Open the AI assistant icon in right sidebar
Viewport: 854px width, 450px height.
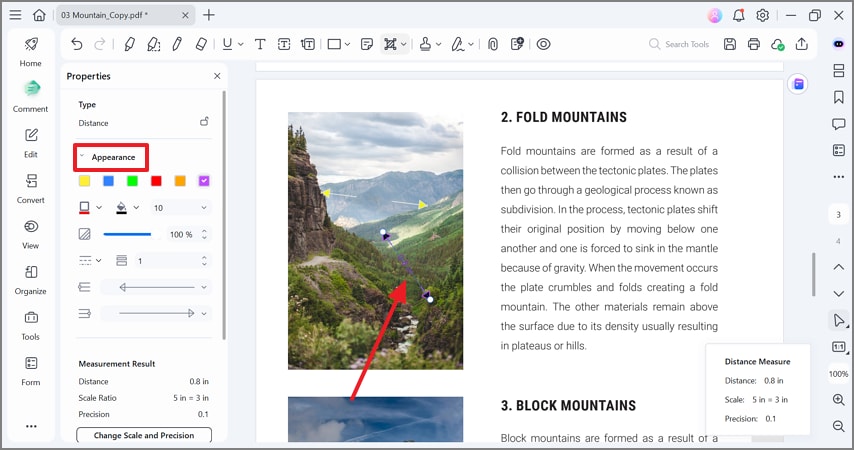[839, 44]
